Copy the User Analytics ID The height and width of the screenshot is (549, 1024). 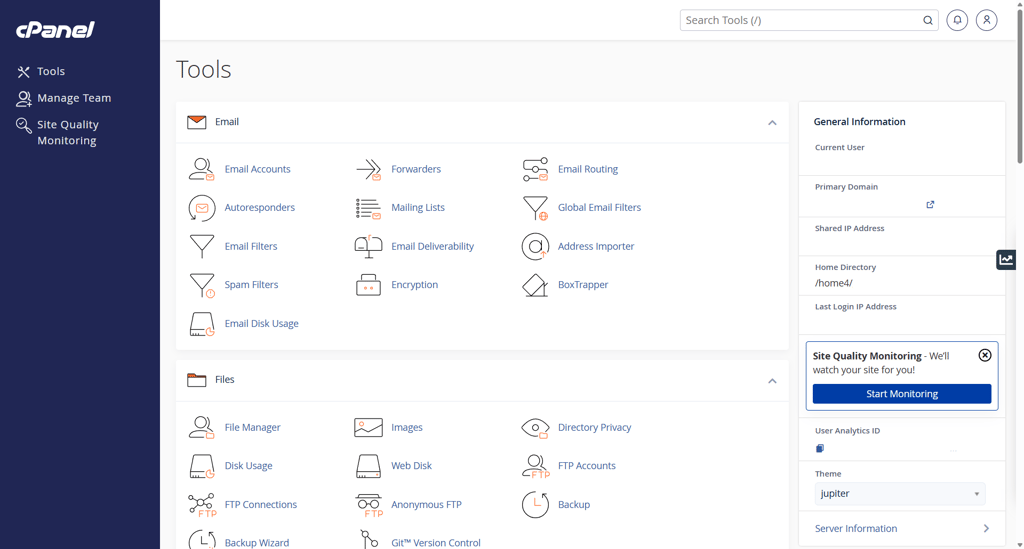820,448
